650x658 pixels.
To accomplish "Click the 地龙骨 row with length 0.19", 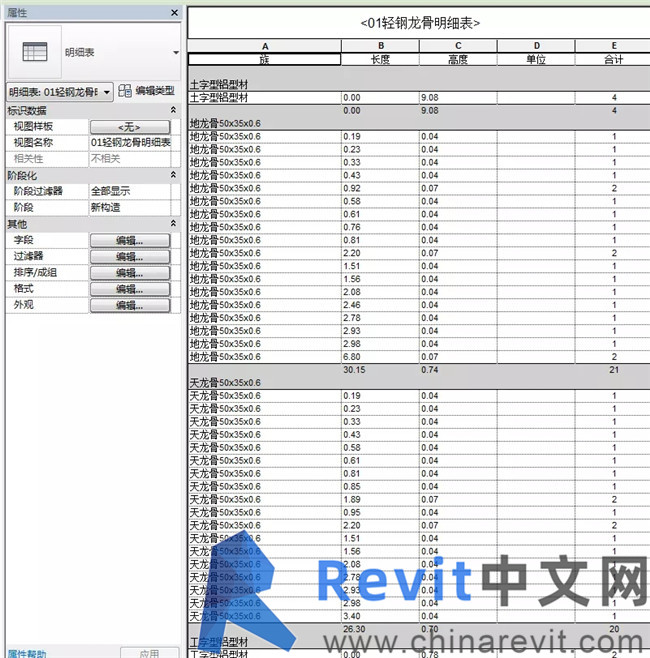I will pyautogui.click(x=419, y=136).
